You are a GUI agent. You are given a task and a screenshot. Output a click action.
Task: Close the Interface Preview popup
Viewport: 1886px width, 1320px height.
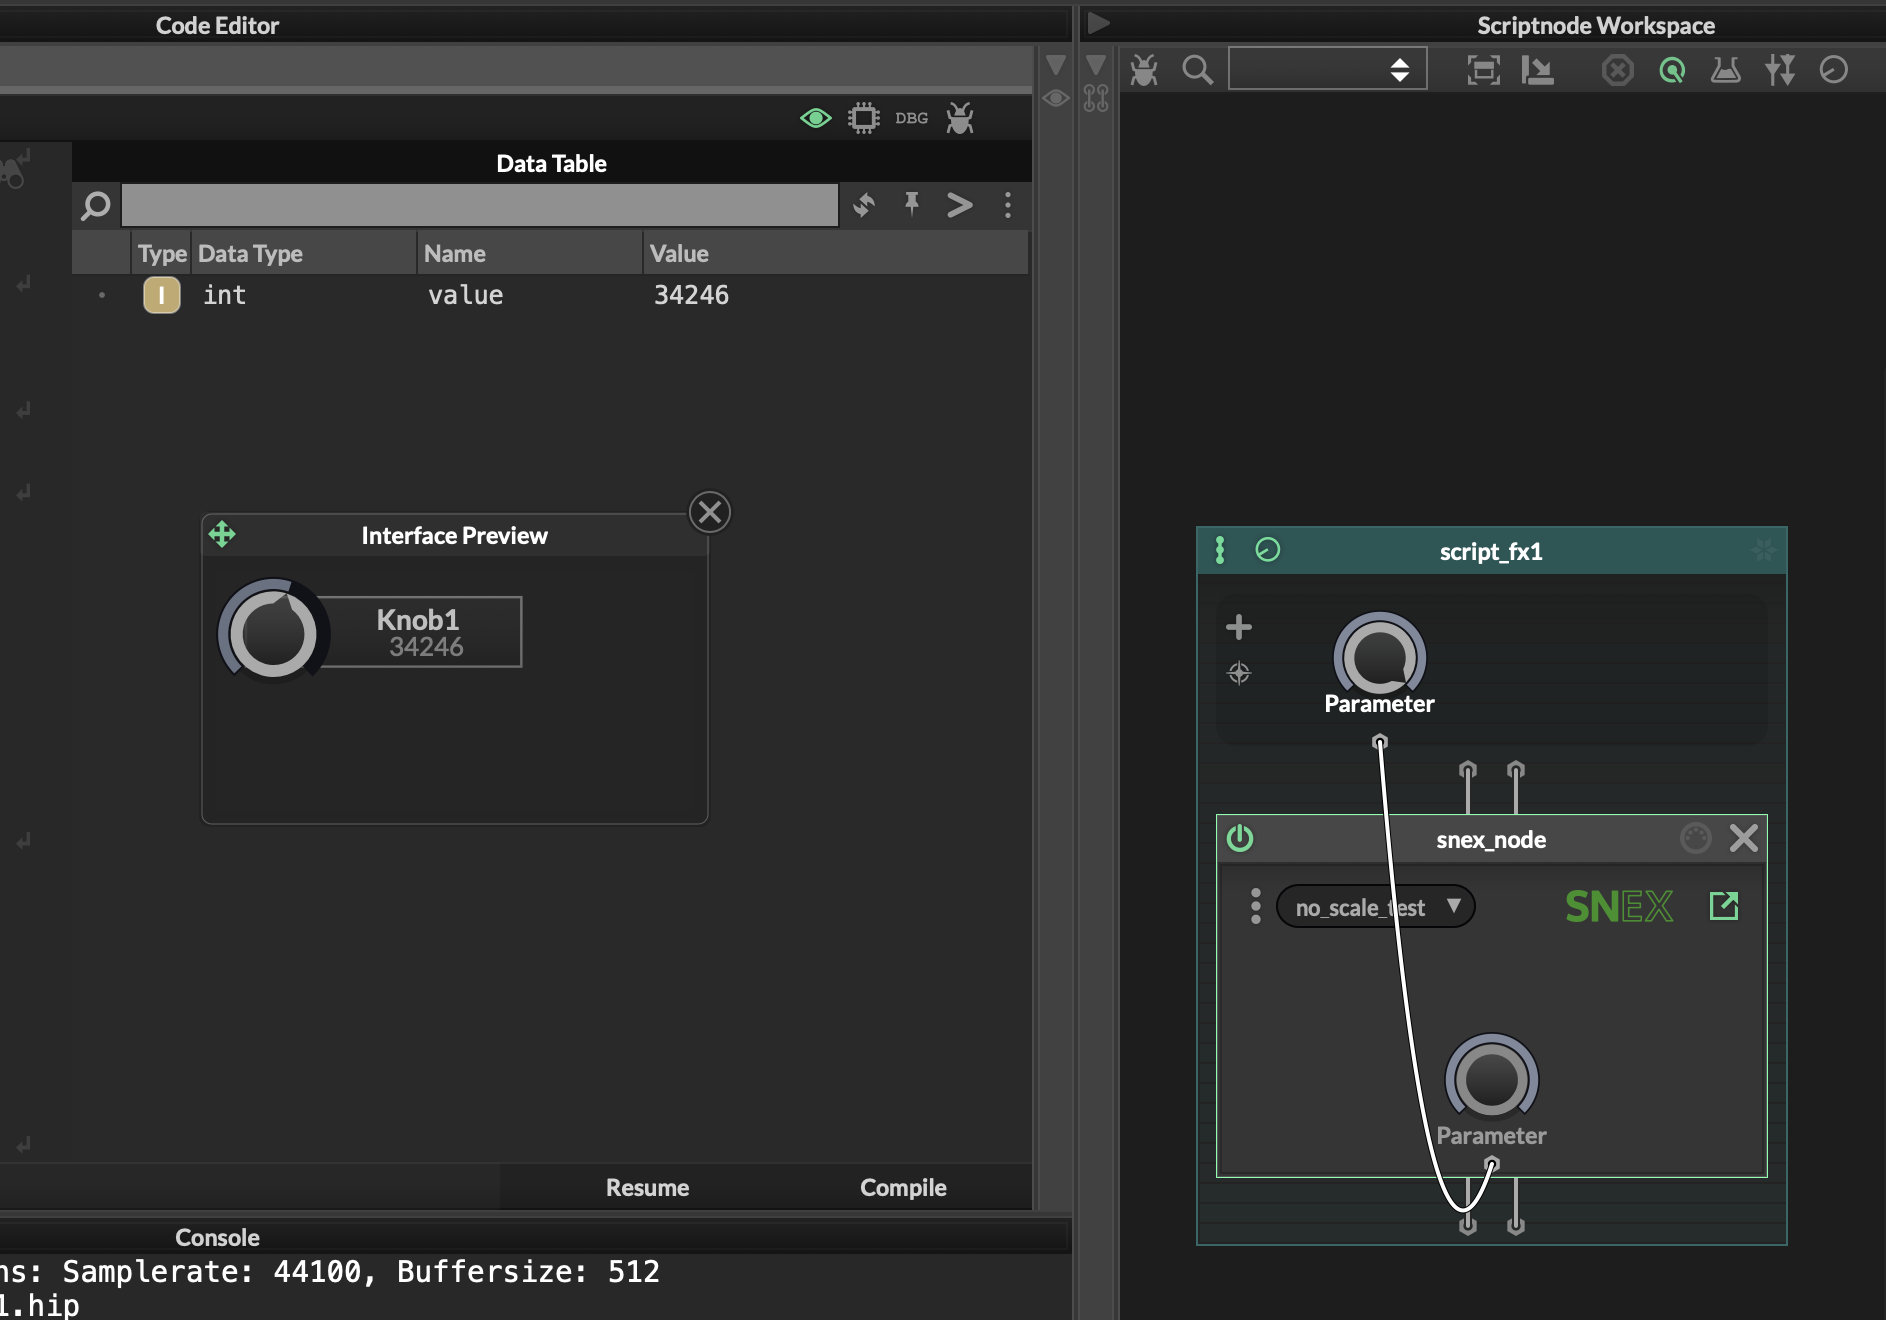point(710,512)
